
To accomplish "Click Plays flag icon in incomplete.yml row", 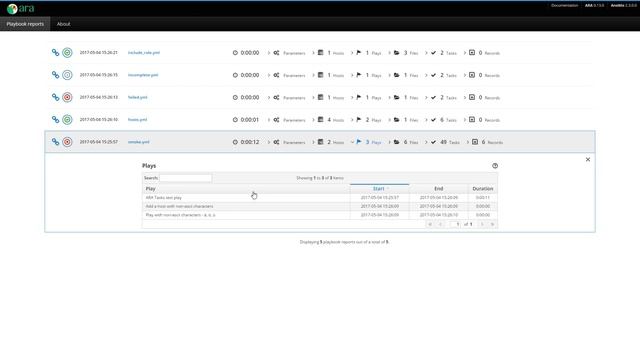I will pyautogui.click(x=359, y=75).
